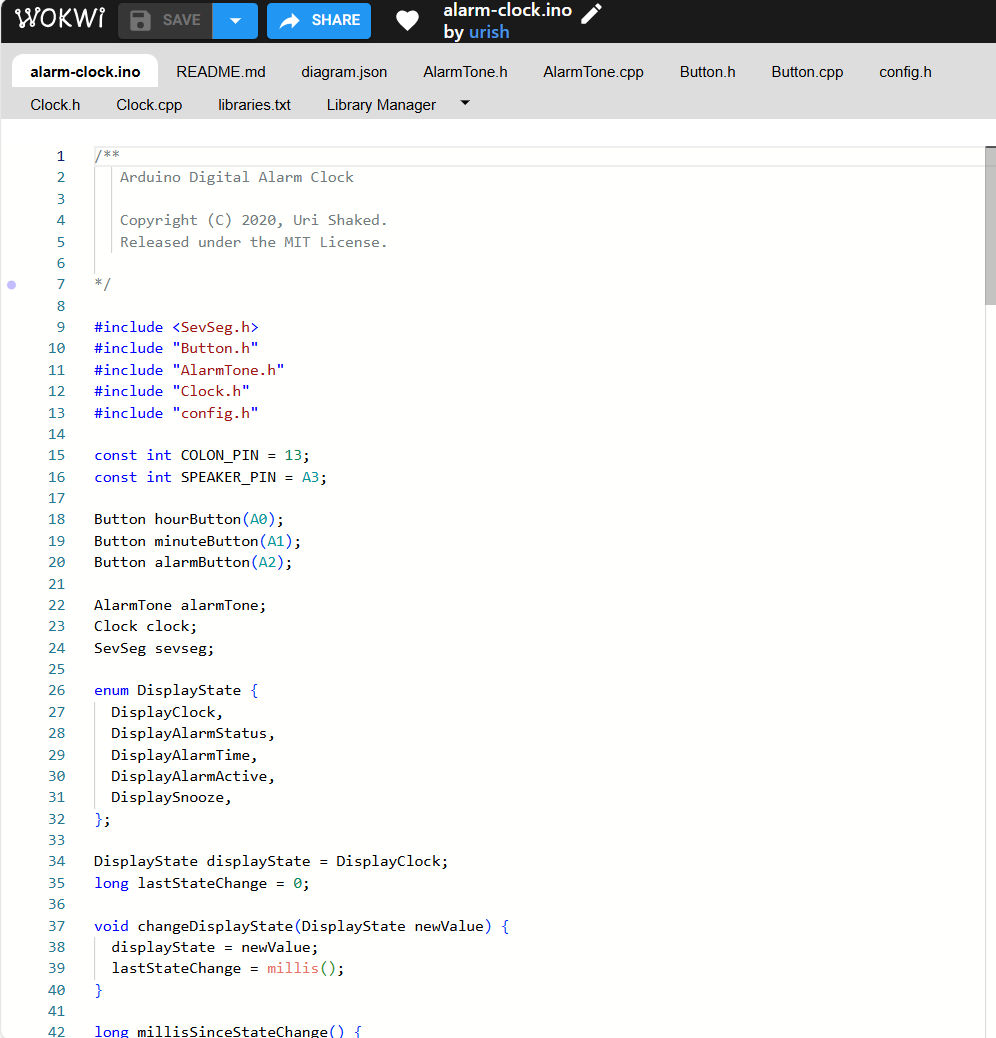Screen dimensions: 996x1038
Task: Open the AlarmTone.cpp tab
Action: 593,71
